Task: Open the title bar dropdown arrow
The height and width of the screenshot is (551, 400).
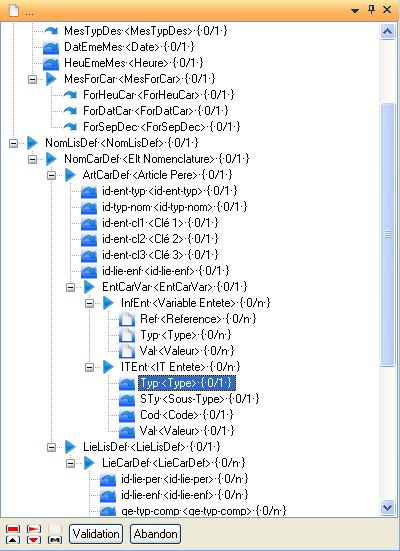Action: click(355, 11)
